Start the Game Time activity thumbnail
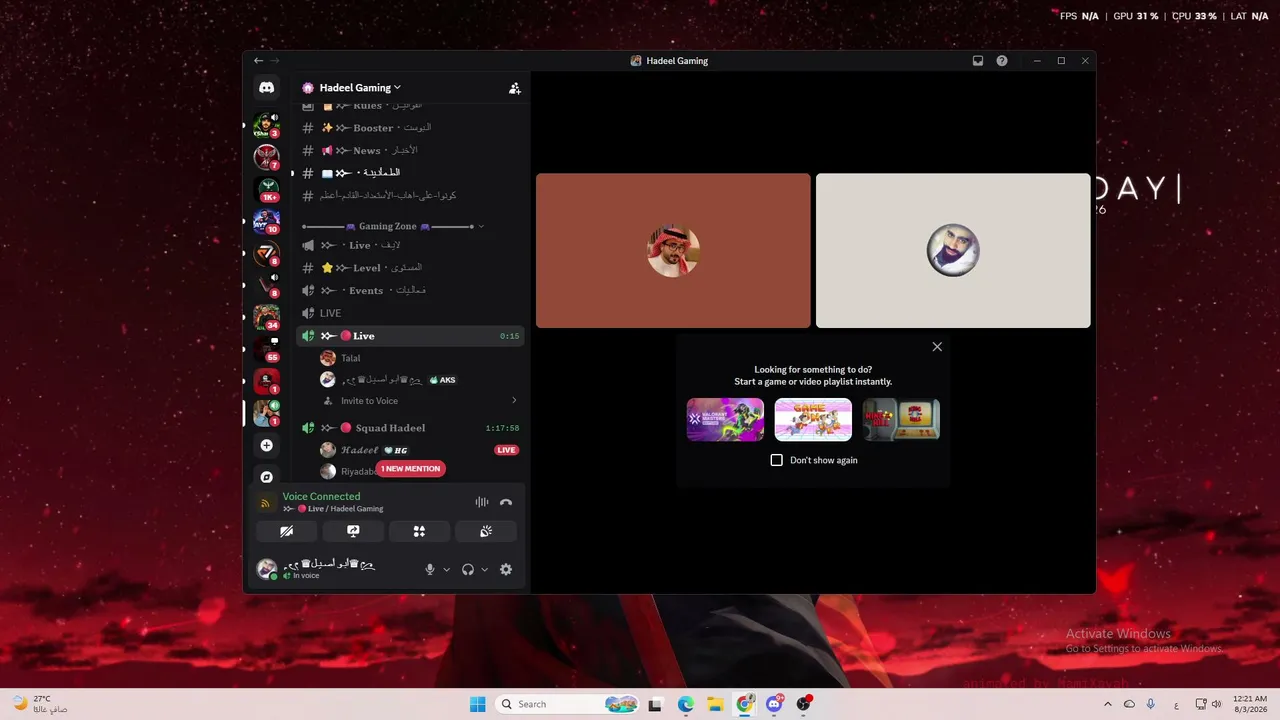 tap(813, 420)
